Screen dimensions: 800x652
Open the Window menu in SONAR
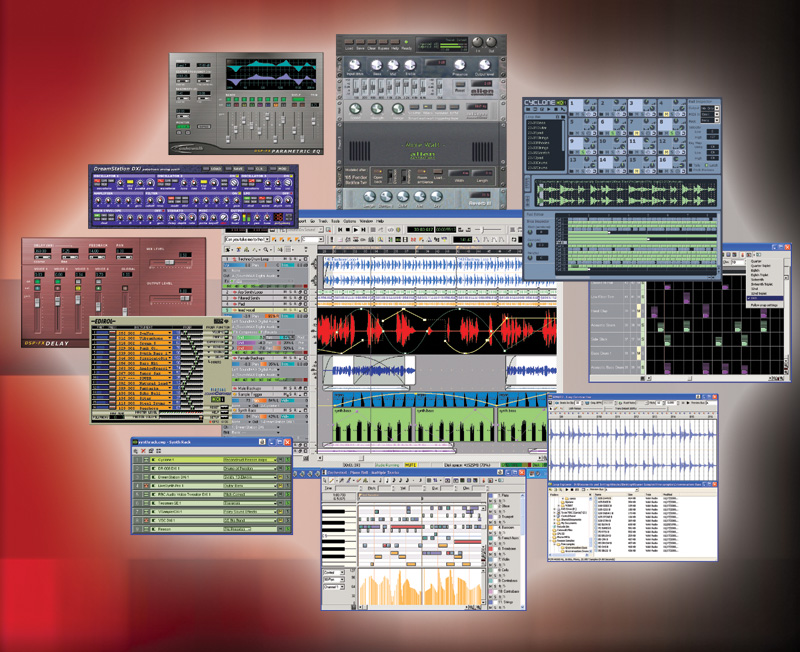pos(366,221)
